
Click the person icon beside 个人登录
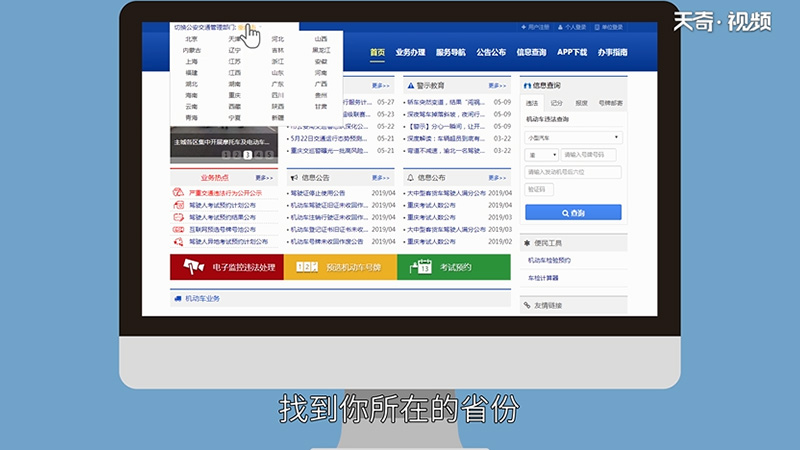point(560,27)
